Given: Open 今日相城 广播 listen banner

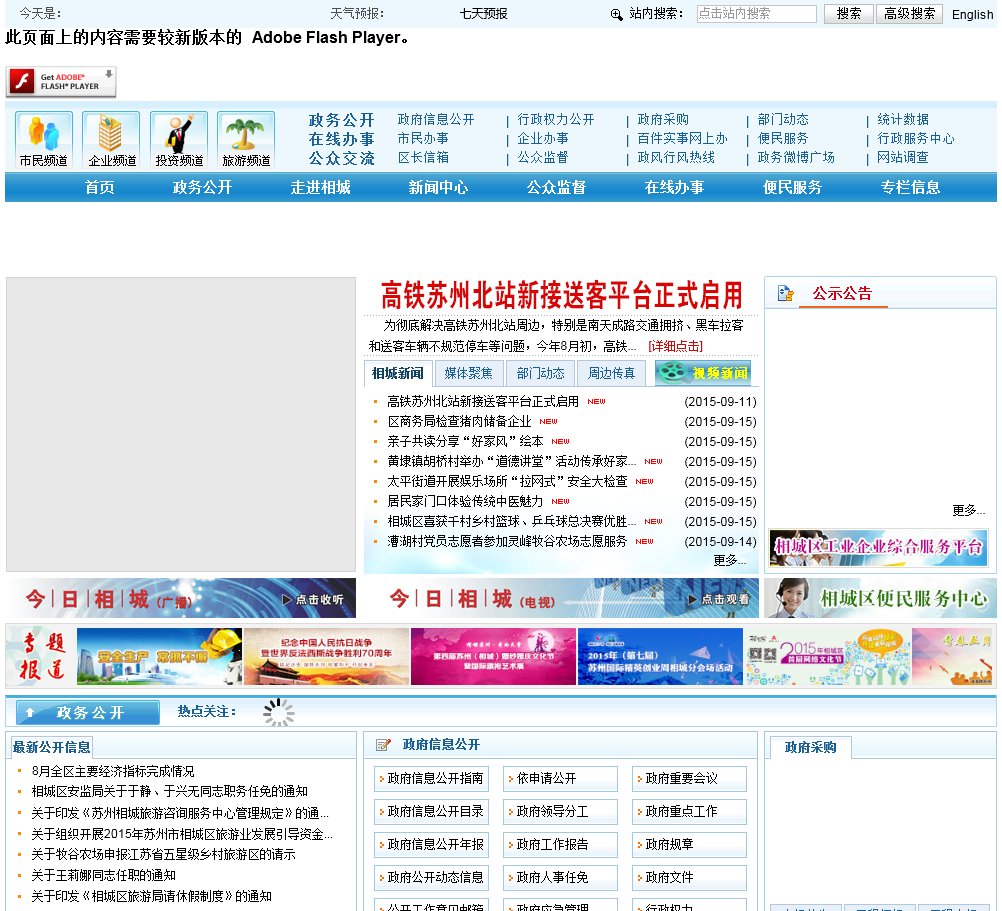Looking at the screenshot, I should 180,598.
